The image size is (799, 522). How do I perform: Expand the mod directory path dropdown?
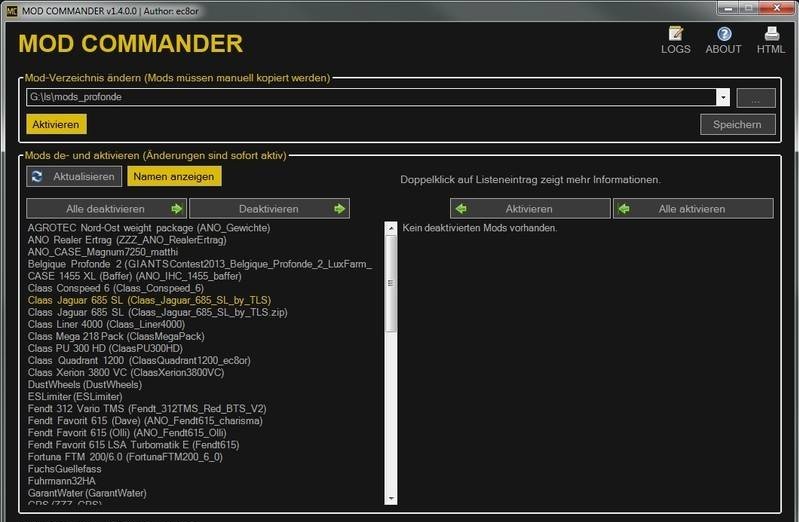click(722, 98)
